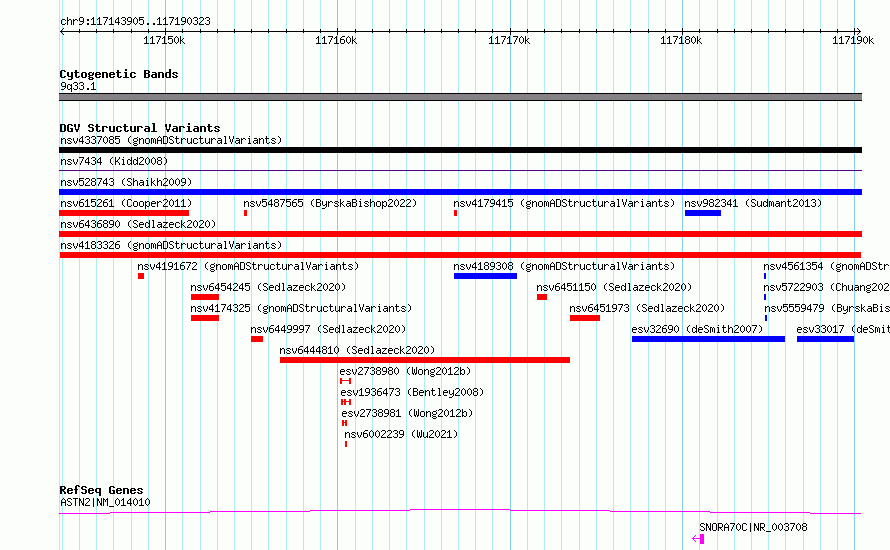Open nsv4179415 (gnomADStructuralVariants) label
Image resolution: width=890 pixels, height=550 pixels.
tap(564, 203)
